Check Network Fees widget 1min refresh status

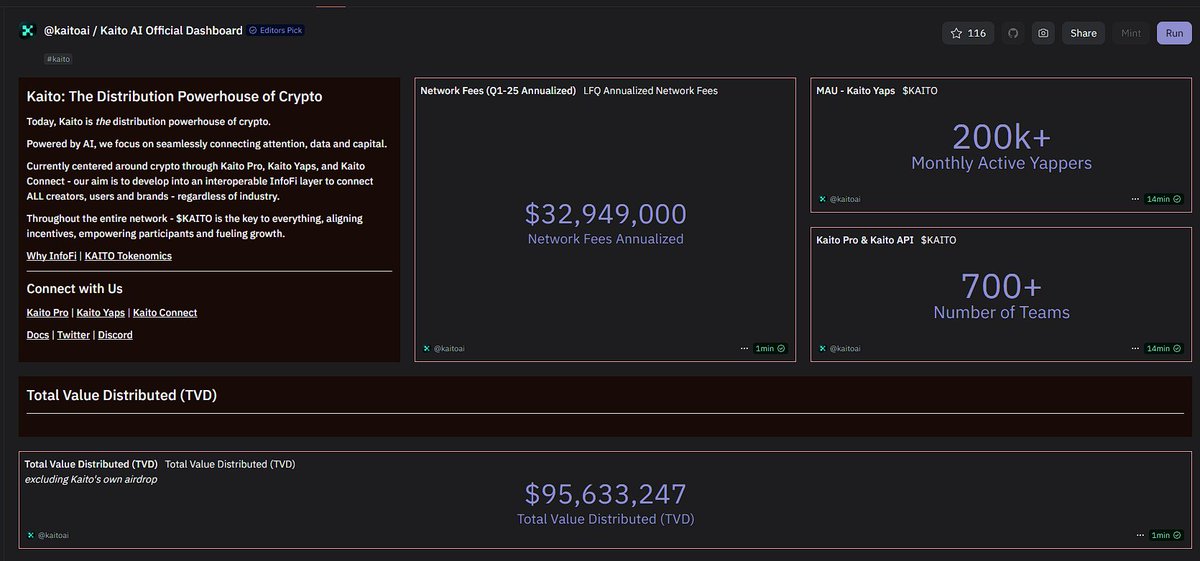pos(770,349)
